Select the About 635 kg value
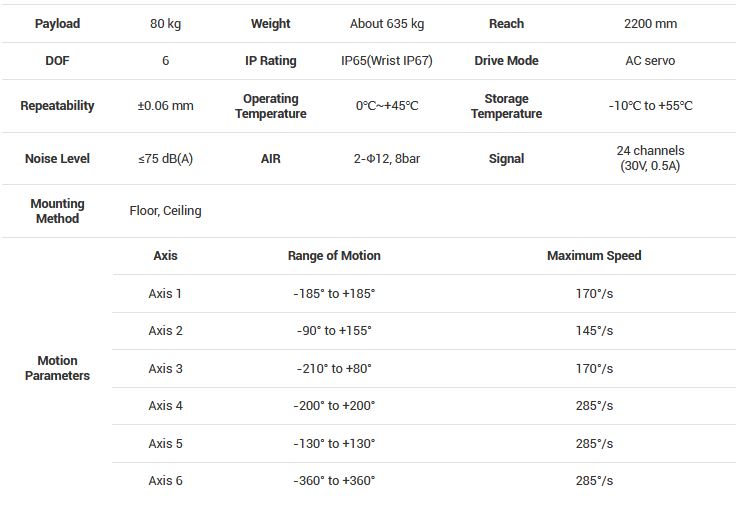This screenshot has height=522, width=736. (x=386, y=23)
